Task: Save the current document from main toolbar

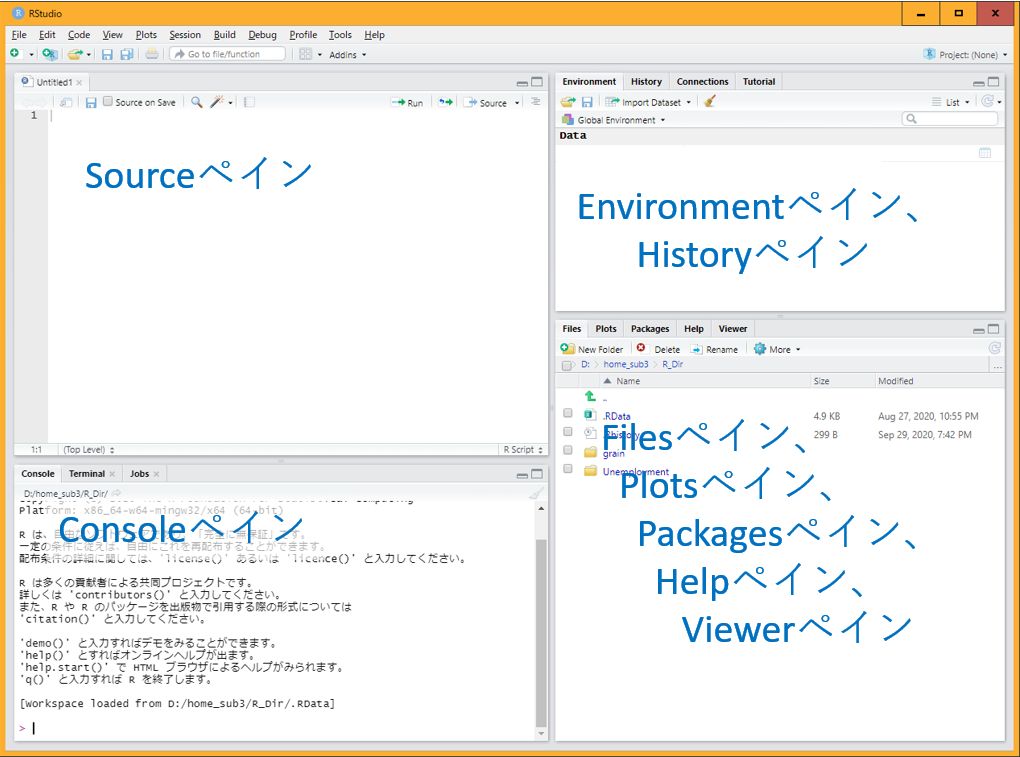Action: point(107,55)
